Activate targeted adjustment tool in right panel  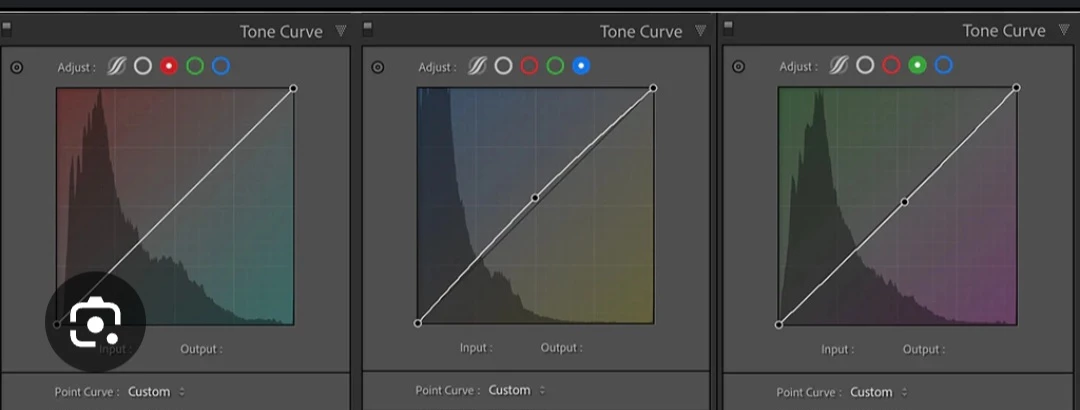point(738,67)
